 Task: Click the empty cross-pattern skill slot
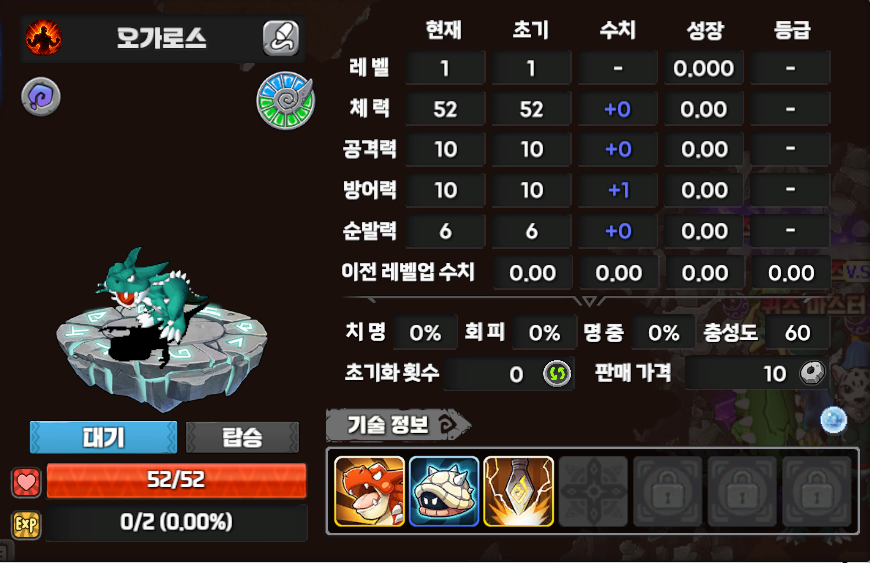coord(593,491)
